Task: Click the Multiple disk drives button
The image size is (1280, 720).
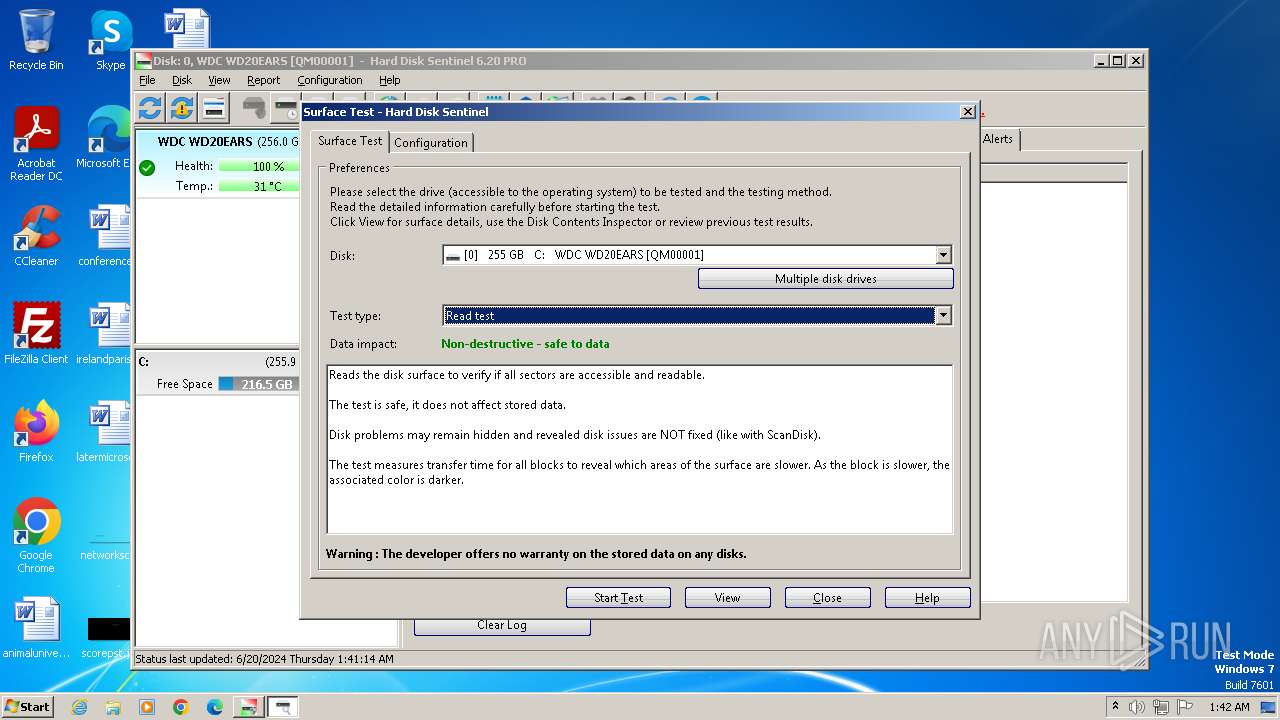Action: click(825, 279)
